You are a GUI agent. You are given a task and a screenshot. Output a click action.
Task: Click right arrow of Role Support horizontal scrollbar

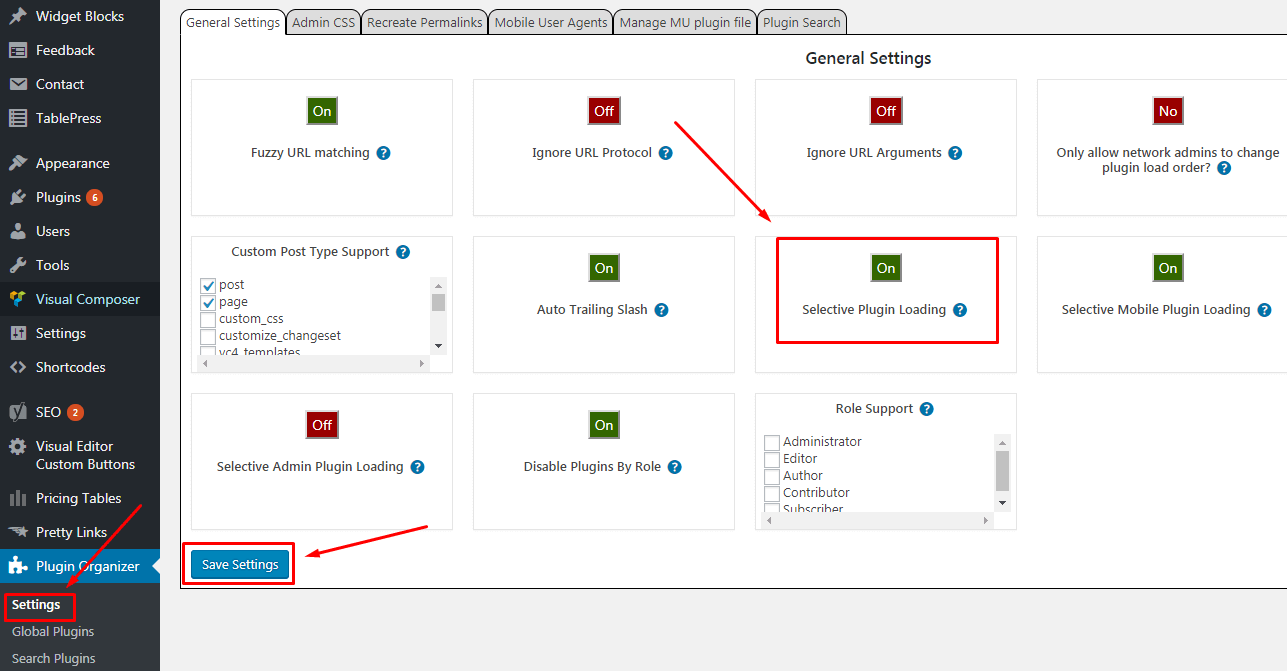point(985,521)
